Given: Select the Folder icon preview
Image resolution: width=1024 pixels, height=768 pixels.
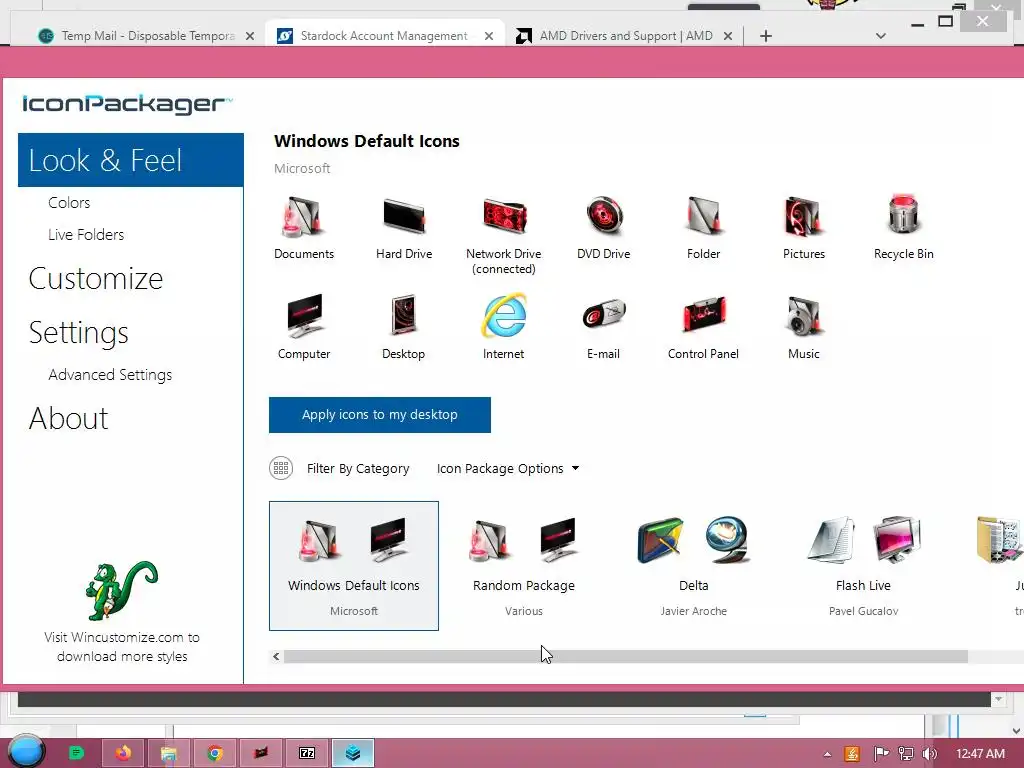Looking at the screenshot, I should coord(703,217).
